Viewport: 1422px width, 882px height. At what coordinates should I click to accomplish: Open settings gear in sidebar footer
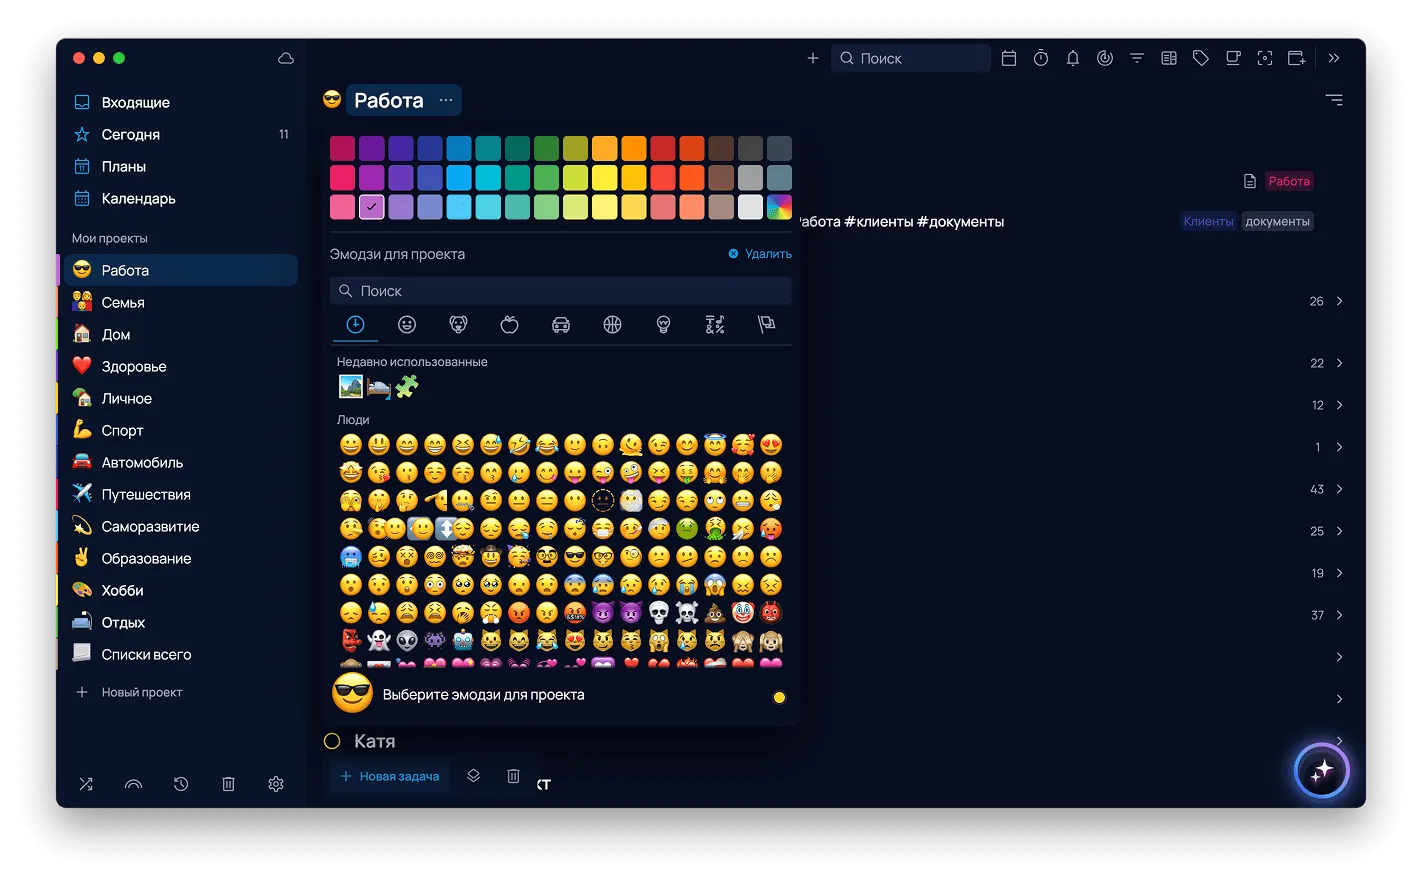[x=276, y=784]
